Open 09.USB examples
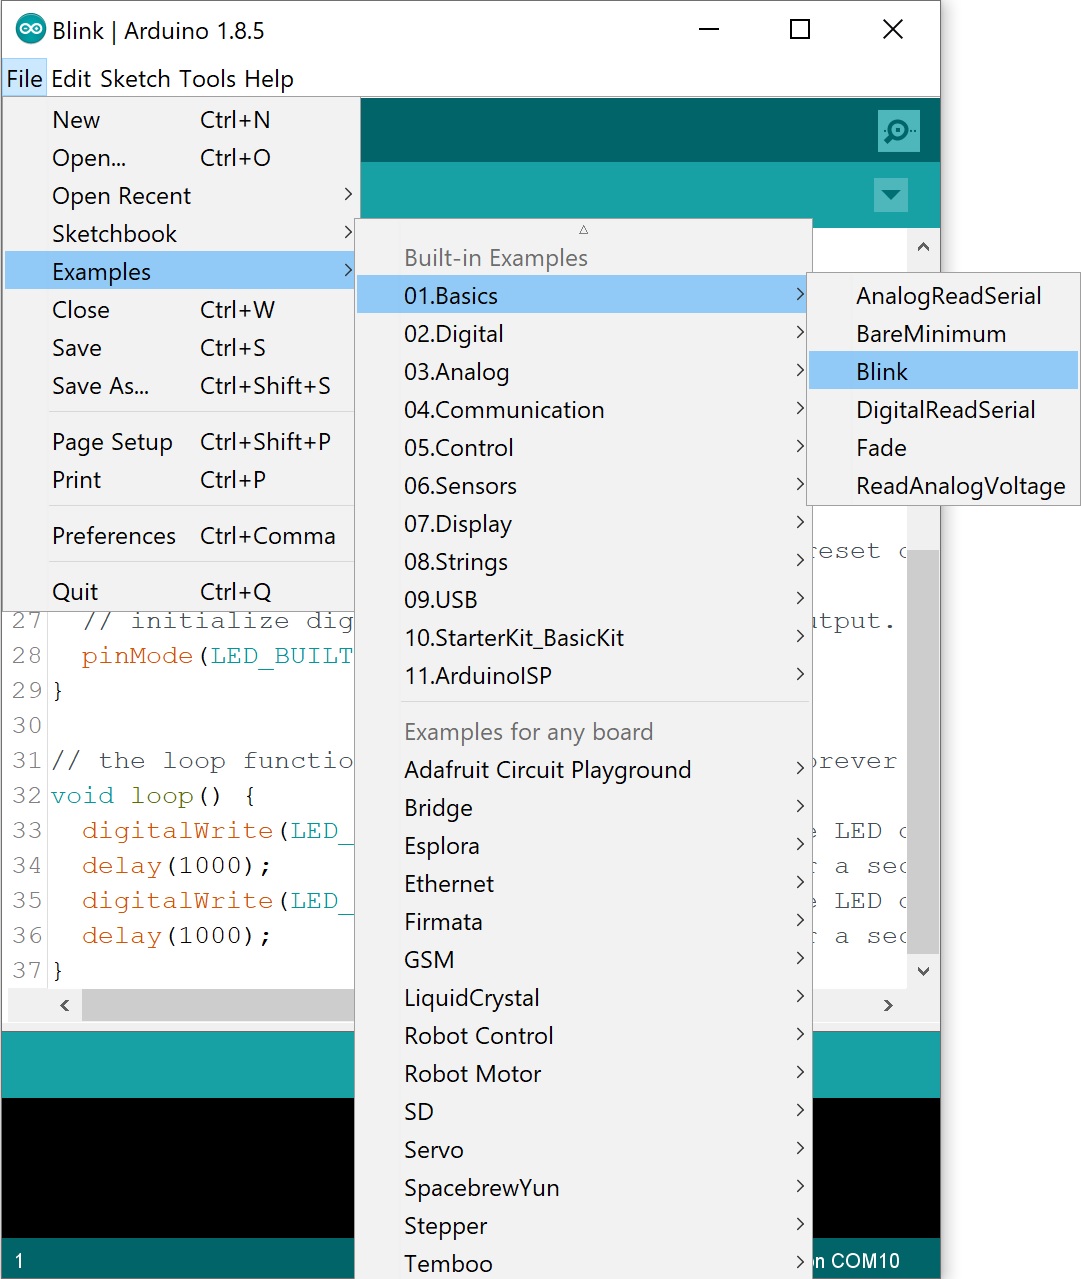The height and width of the screenshot is (1279, 1081). pyautogui.click(x=583, y=600)
